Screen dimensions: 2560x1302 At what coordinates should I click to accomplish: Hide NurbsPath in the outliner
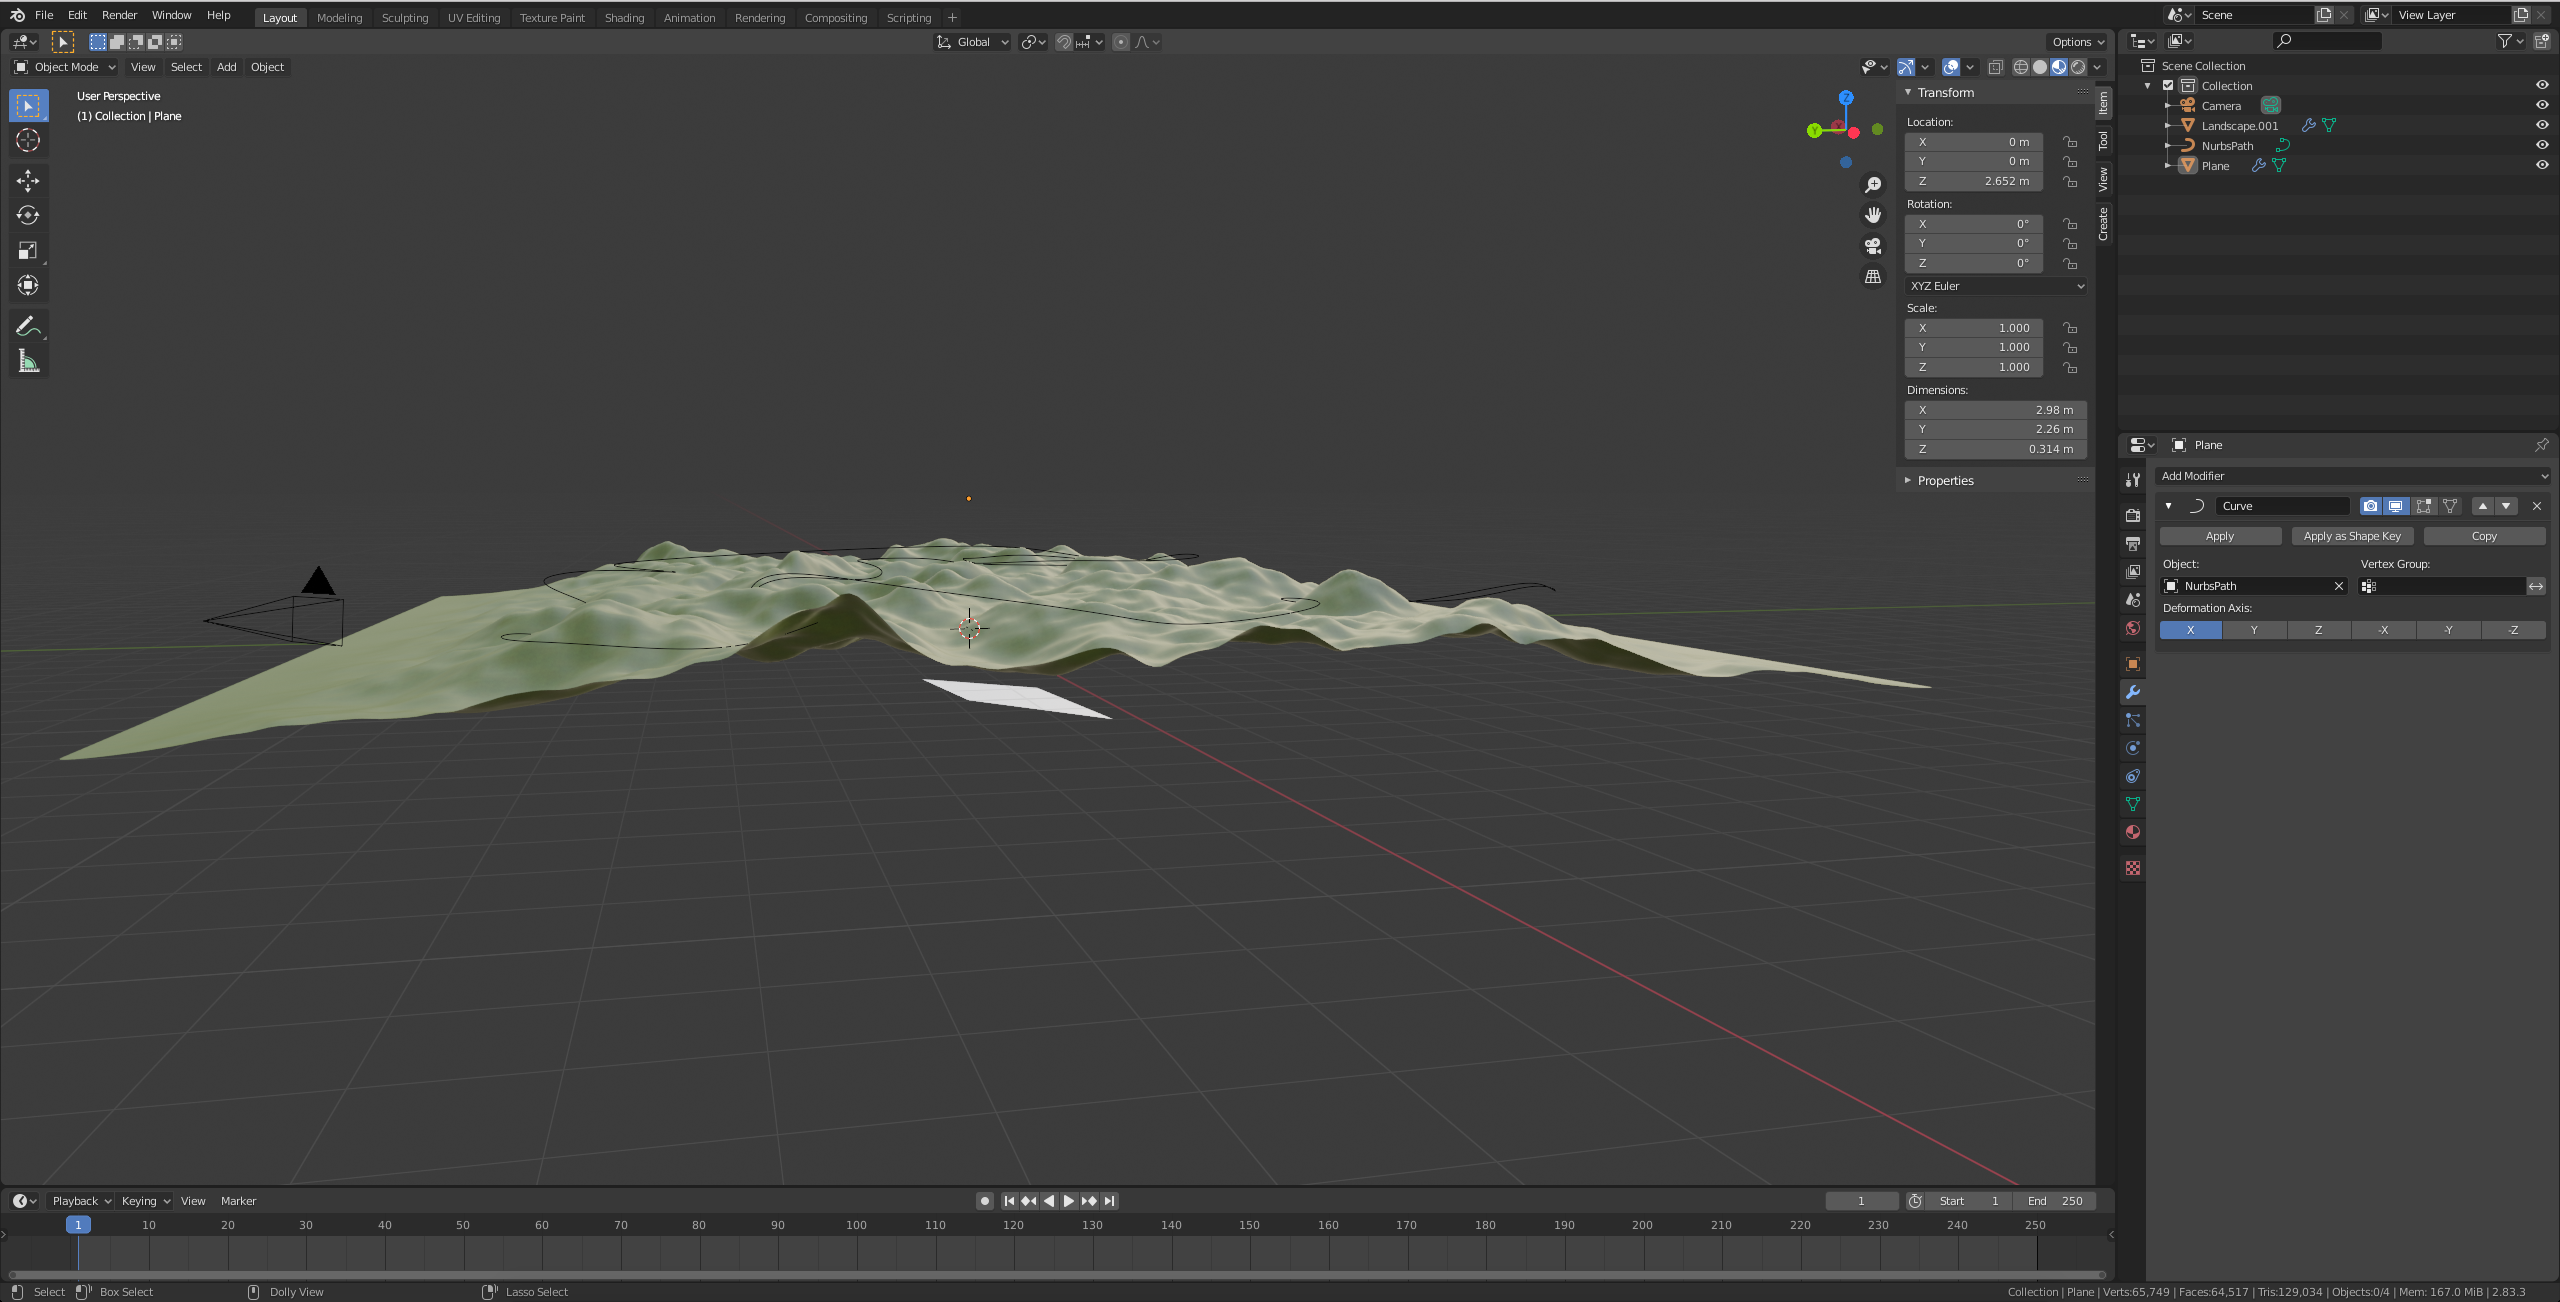pyautogui.click(x=2542, y=145)
